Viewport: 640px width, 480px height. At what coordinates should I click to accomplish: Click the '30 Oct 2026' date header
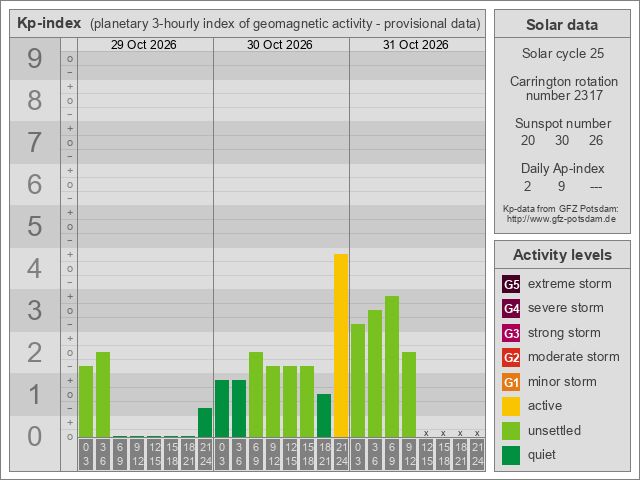[280, 44]
